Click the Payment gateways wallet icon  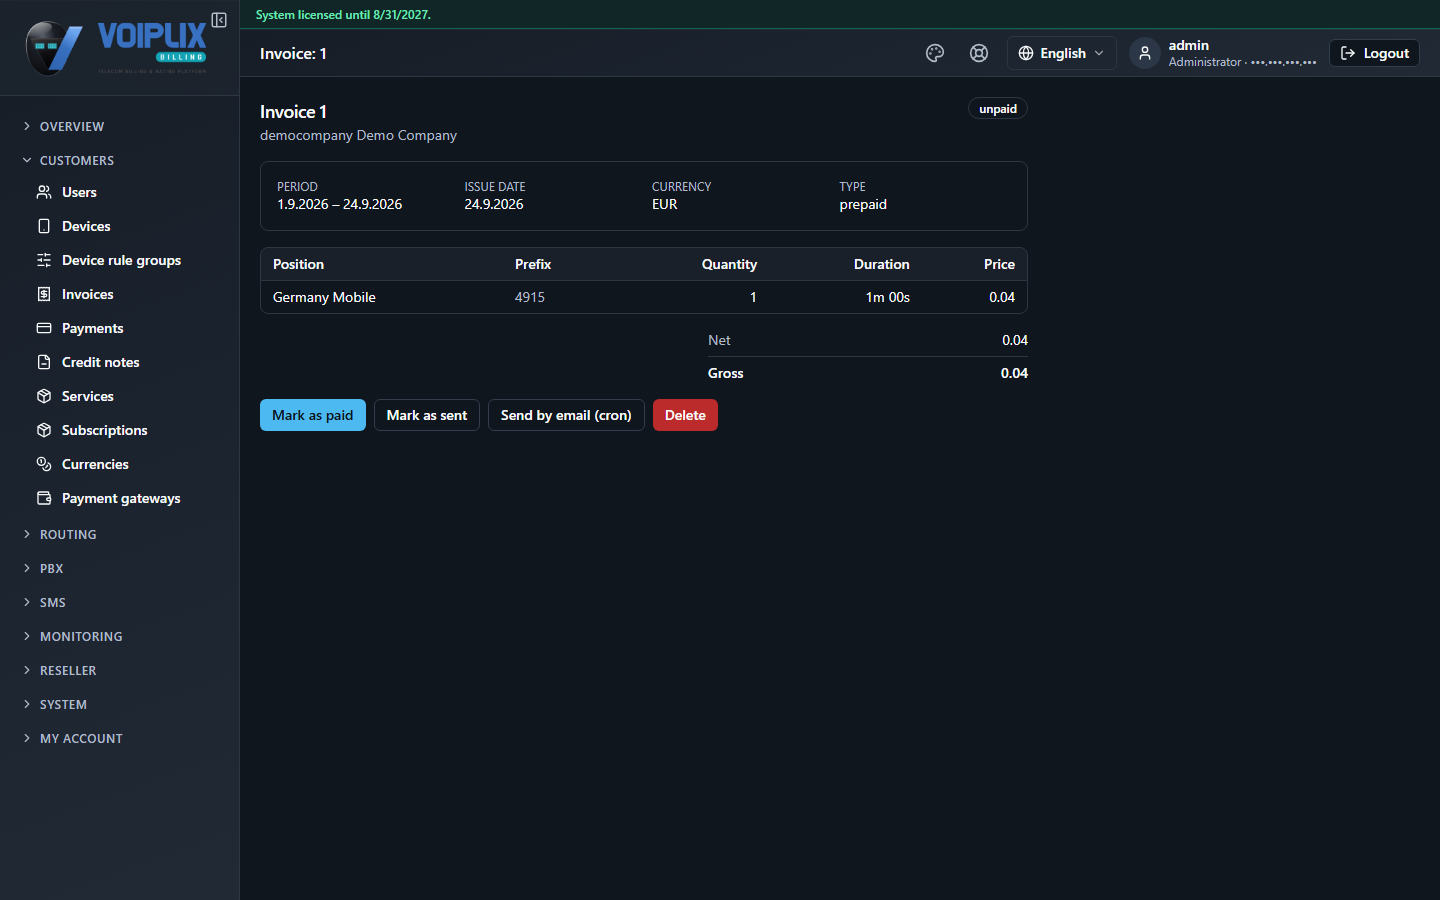[44, 498]
